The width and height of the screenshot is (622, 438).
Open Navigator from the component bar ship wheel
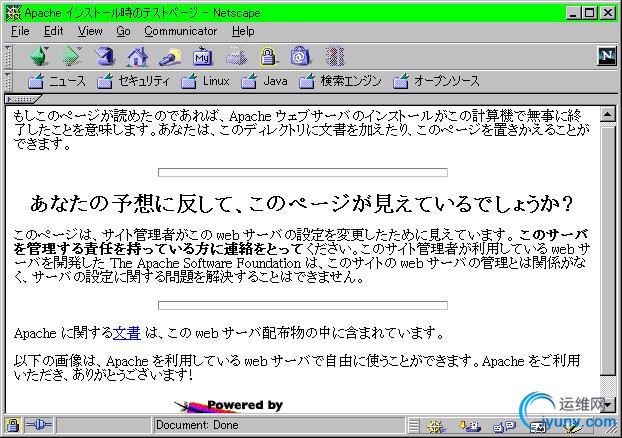436,426
